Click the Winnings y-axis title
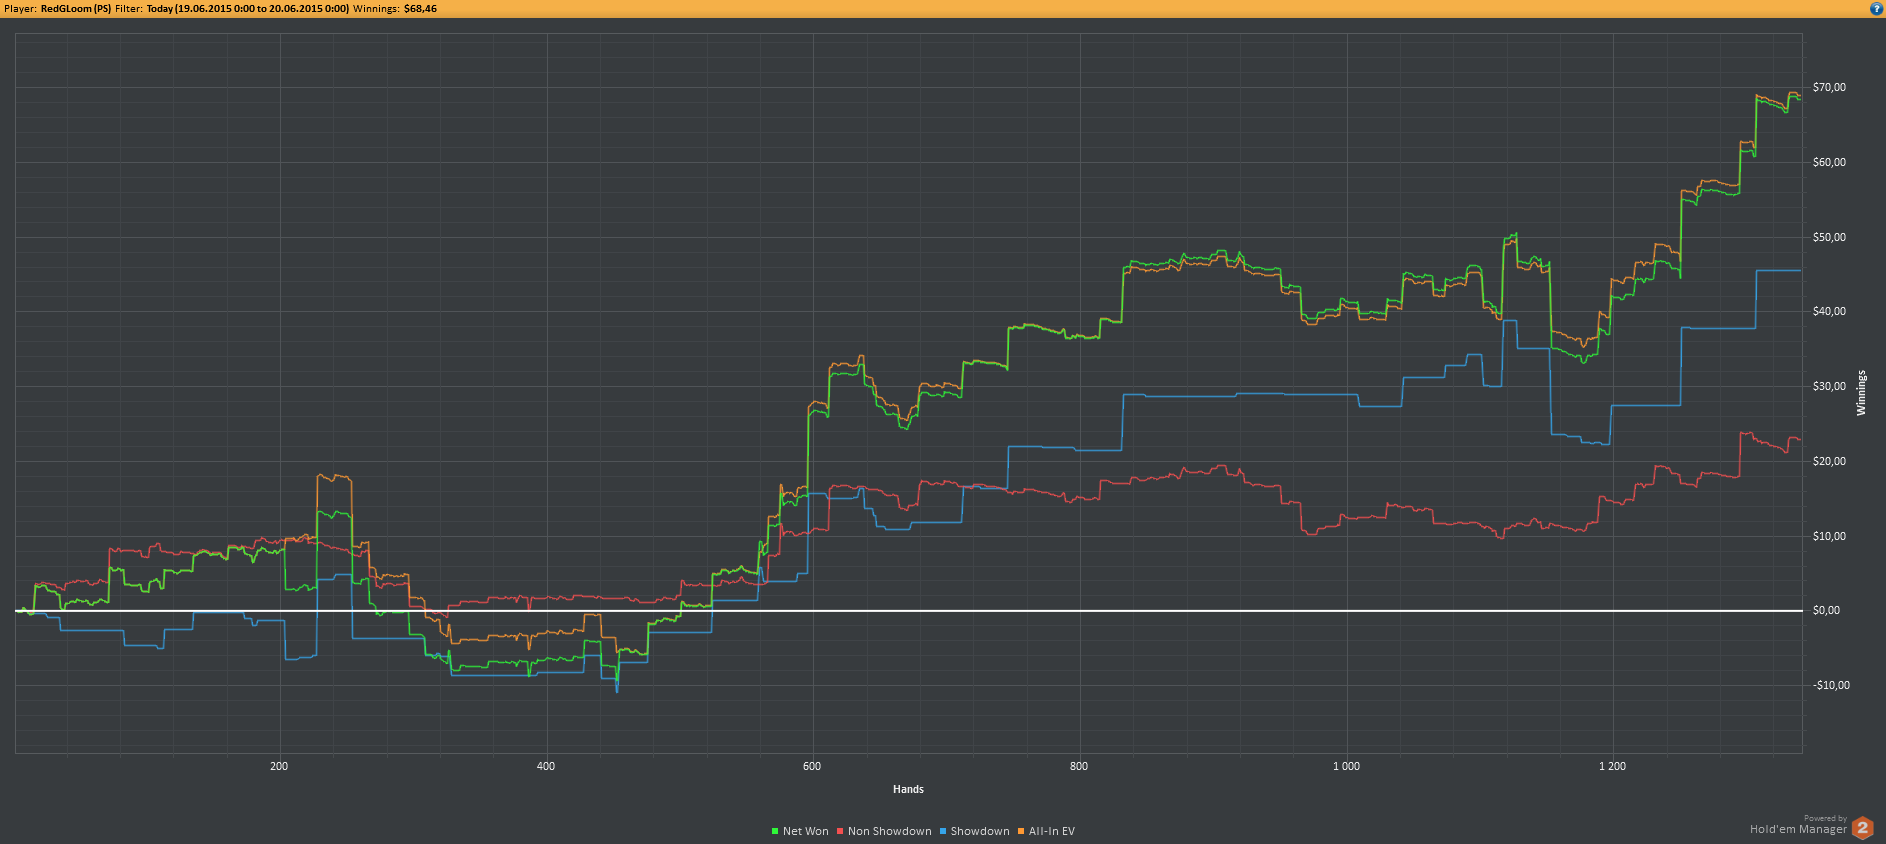The width and height of the screenshot is (1886, 844). (1861, 393)
